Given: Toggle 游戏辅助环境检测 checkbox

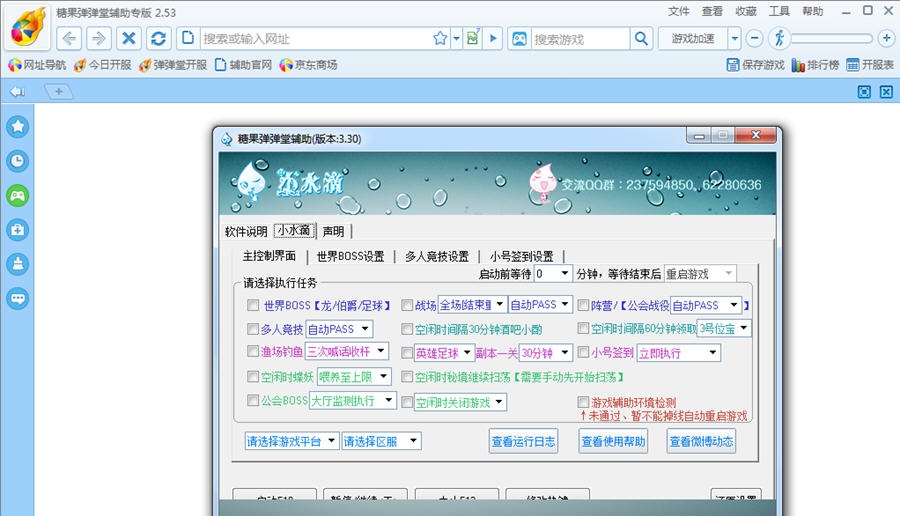Looking at the screenshot, I should pyautogui.click(x=583, y=402).
